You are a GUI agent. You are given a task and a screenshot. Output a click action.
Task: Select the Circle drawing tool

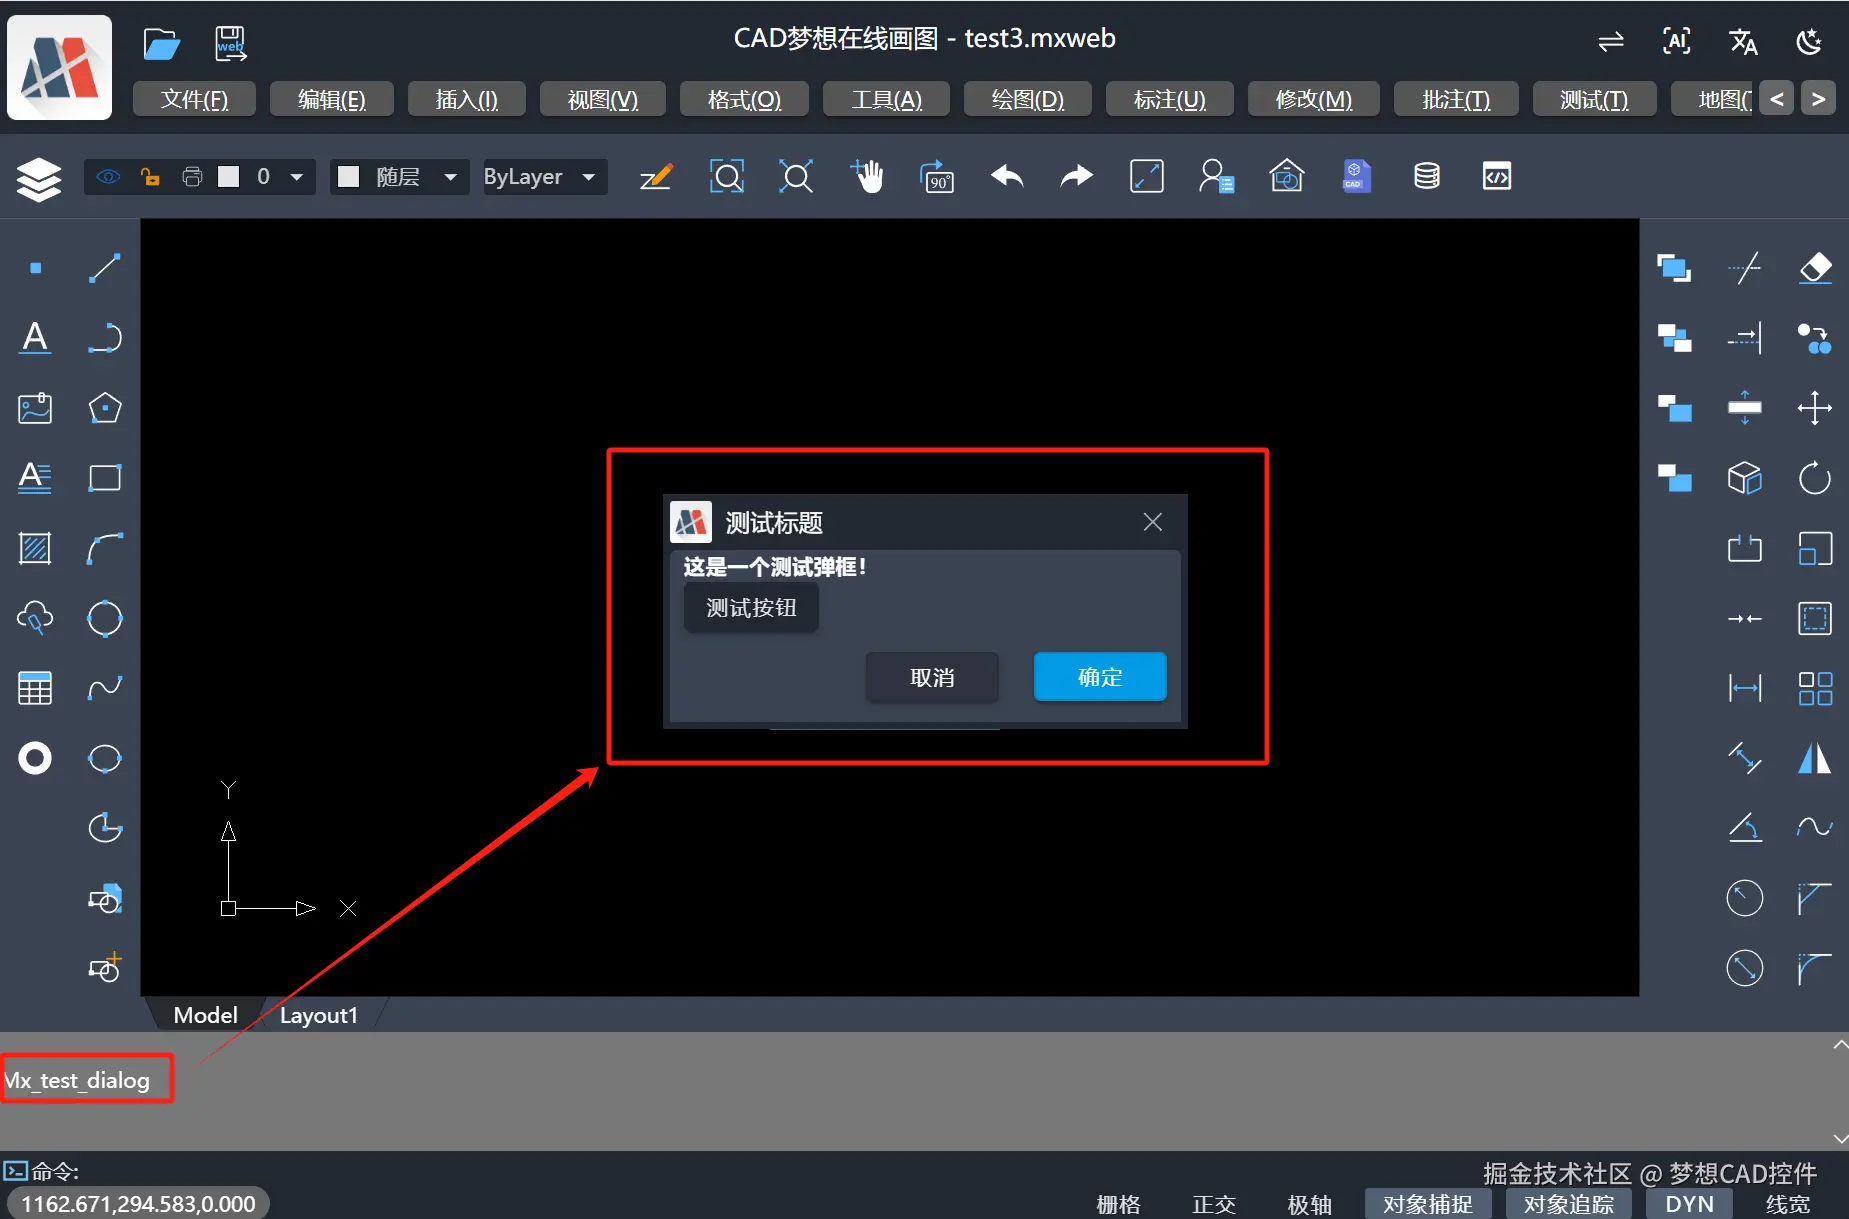(104, 618)
